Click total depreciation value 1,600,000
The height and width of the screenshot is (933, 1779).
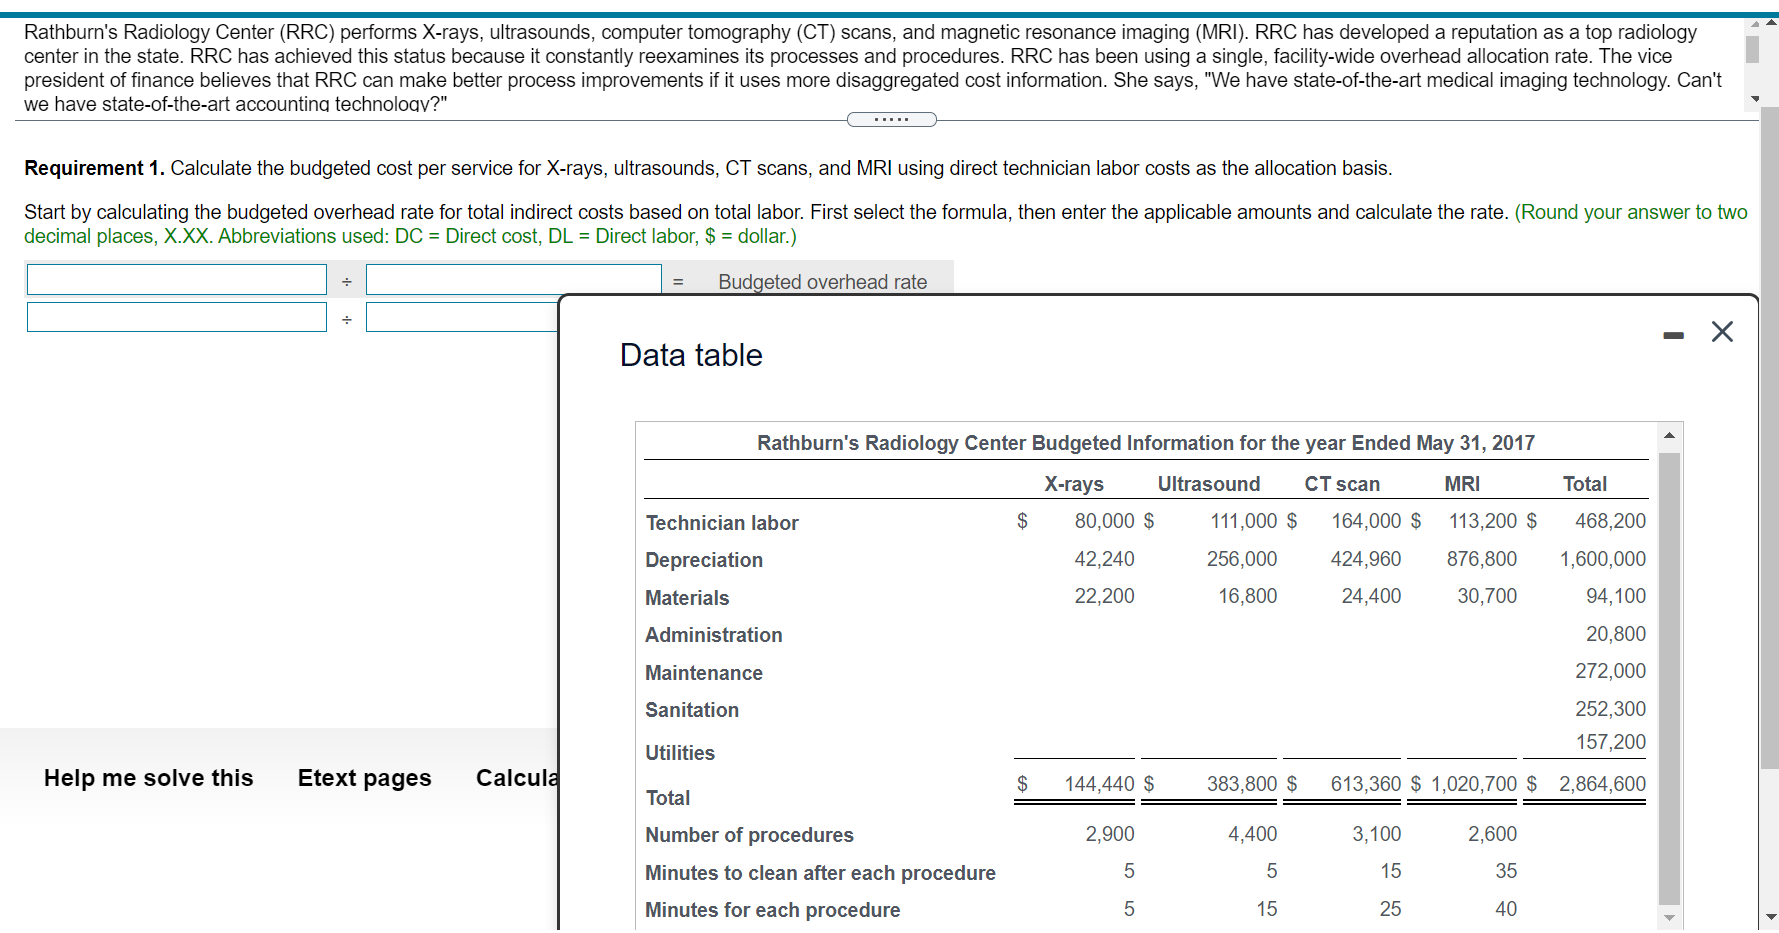(x=1603, y=559)
